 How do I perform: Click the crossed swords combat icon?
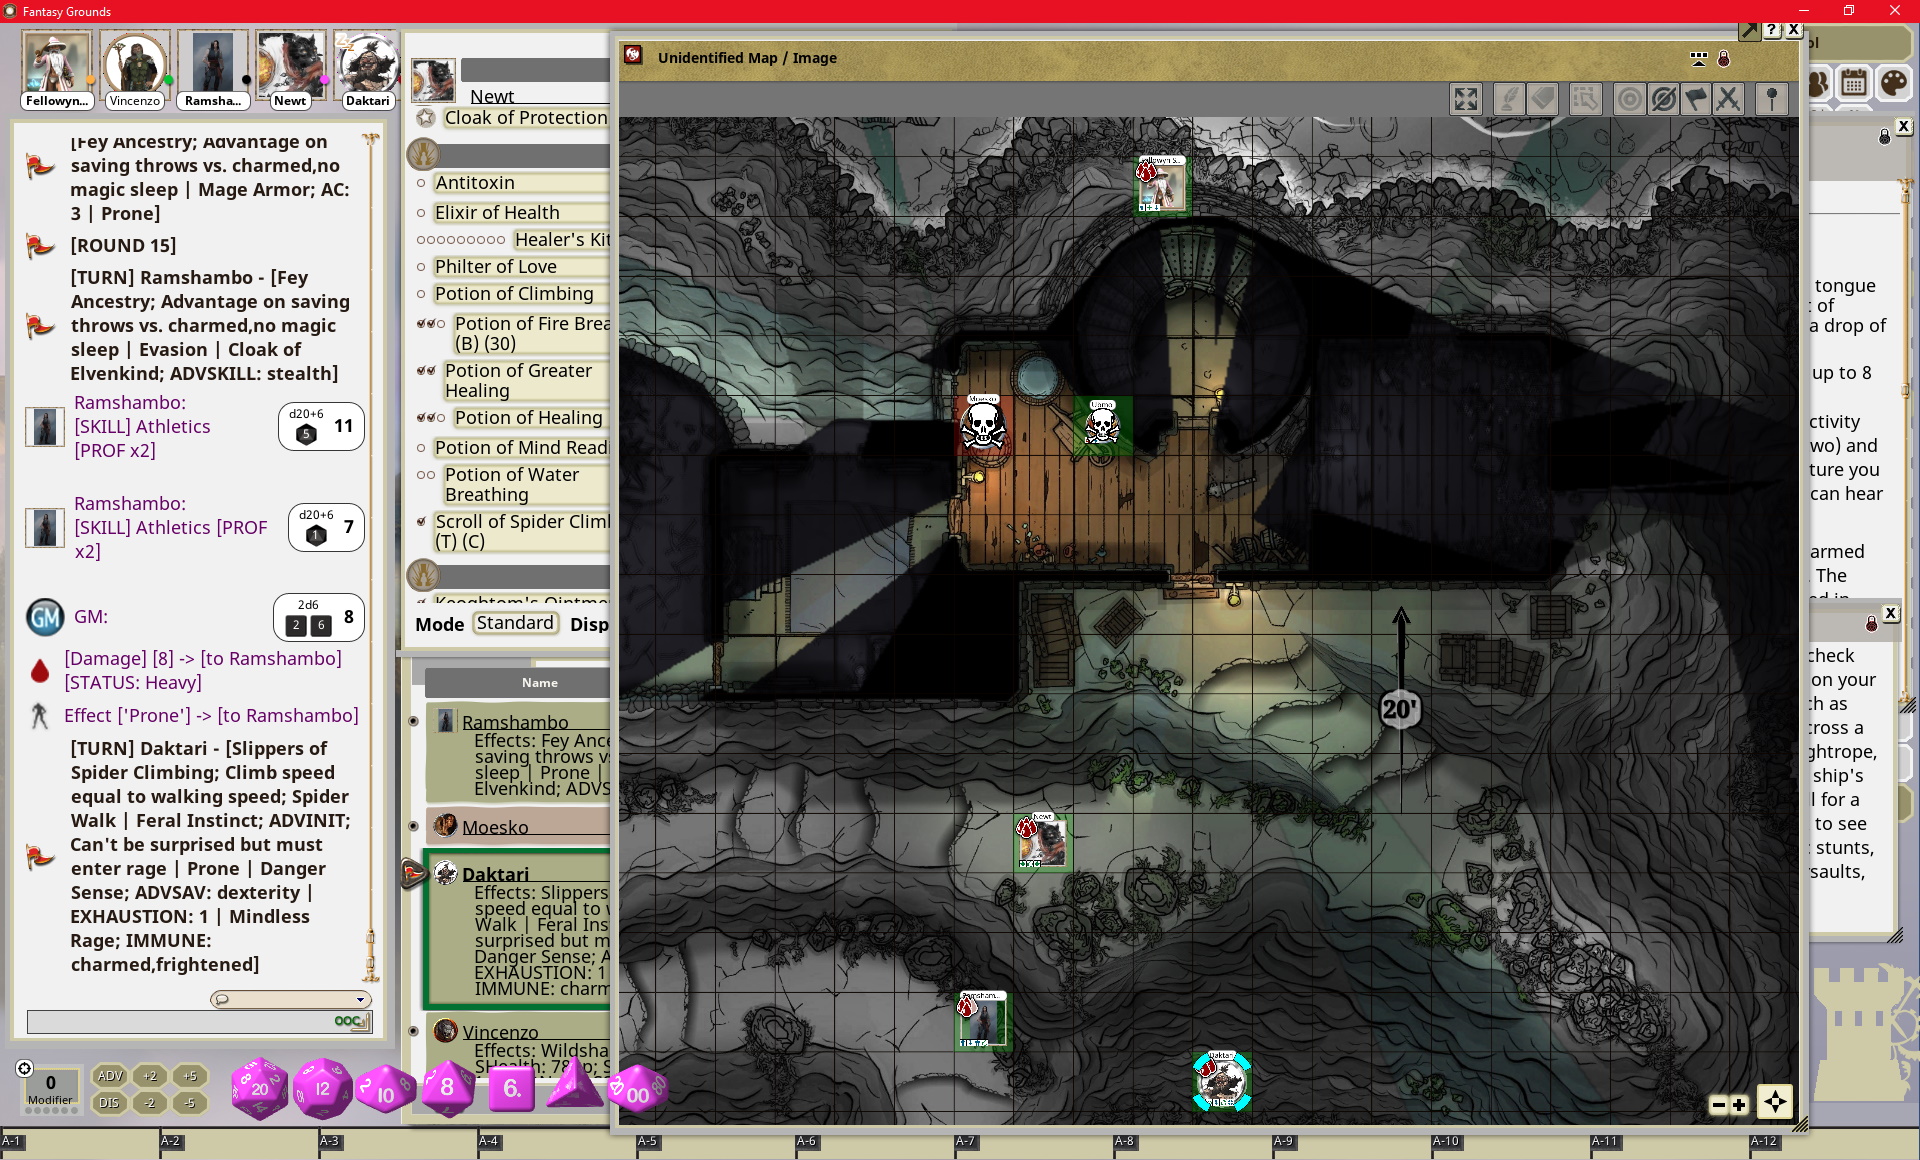click(x=1728, y=99)
